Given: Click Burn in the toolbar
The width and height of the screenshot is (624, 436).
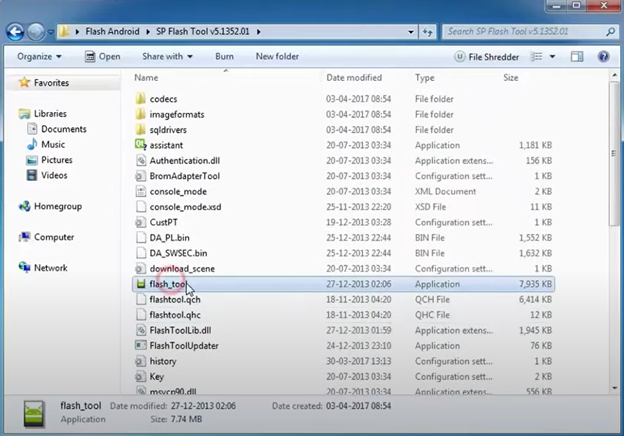Looking at the screenshot, I should 224,56.
